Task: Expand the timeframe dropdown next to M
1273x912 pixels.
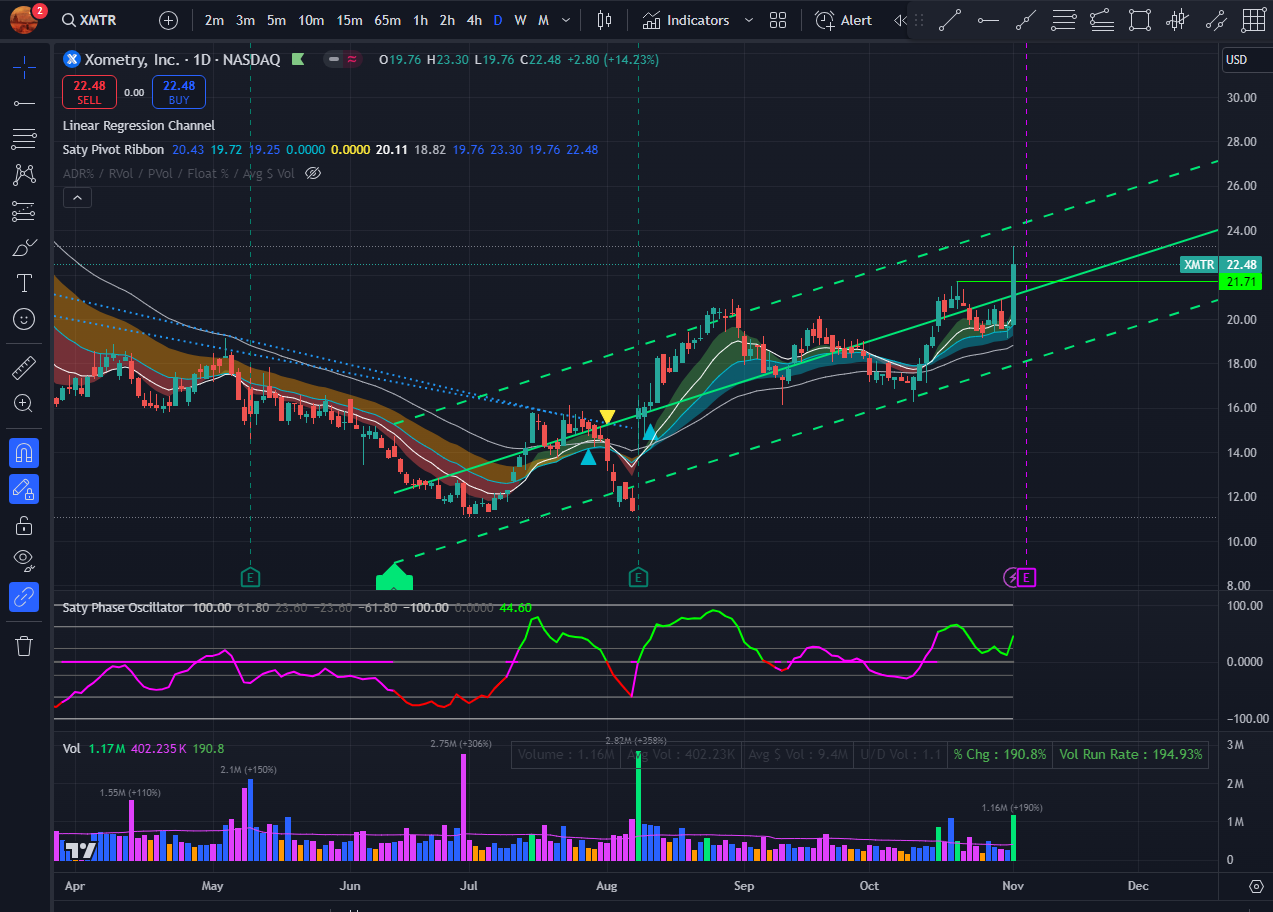Action: (x=565, y=19)
